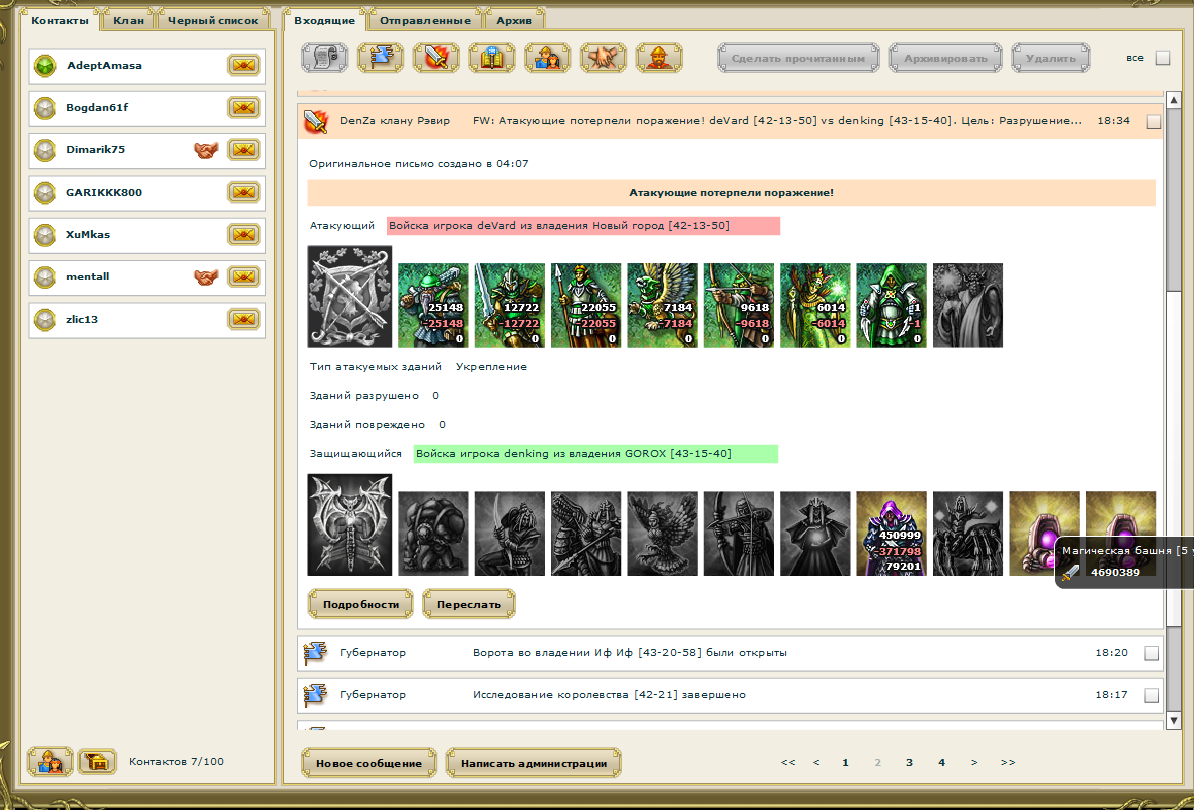Open the 'Черный список' tab
This screenshot has height=810, width=1194.
coord(213,20)
